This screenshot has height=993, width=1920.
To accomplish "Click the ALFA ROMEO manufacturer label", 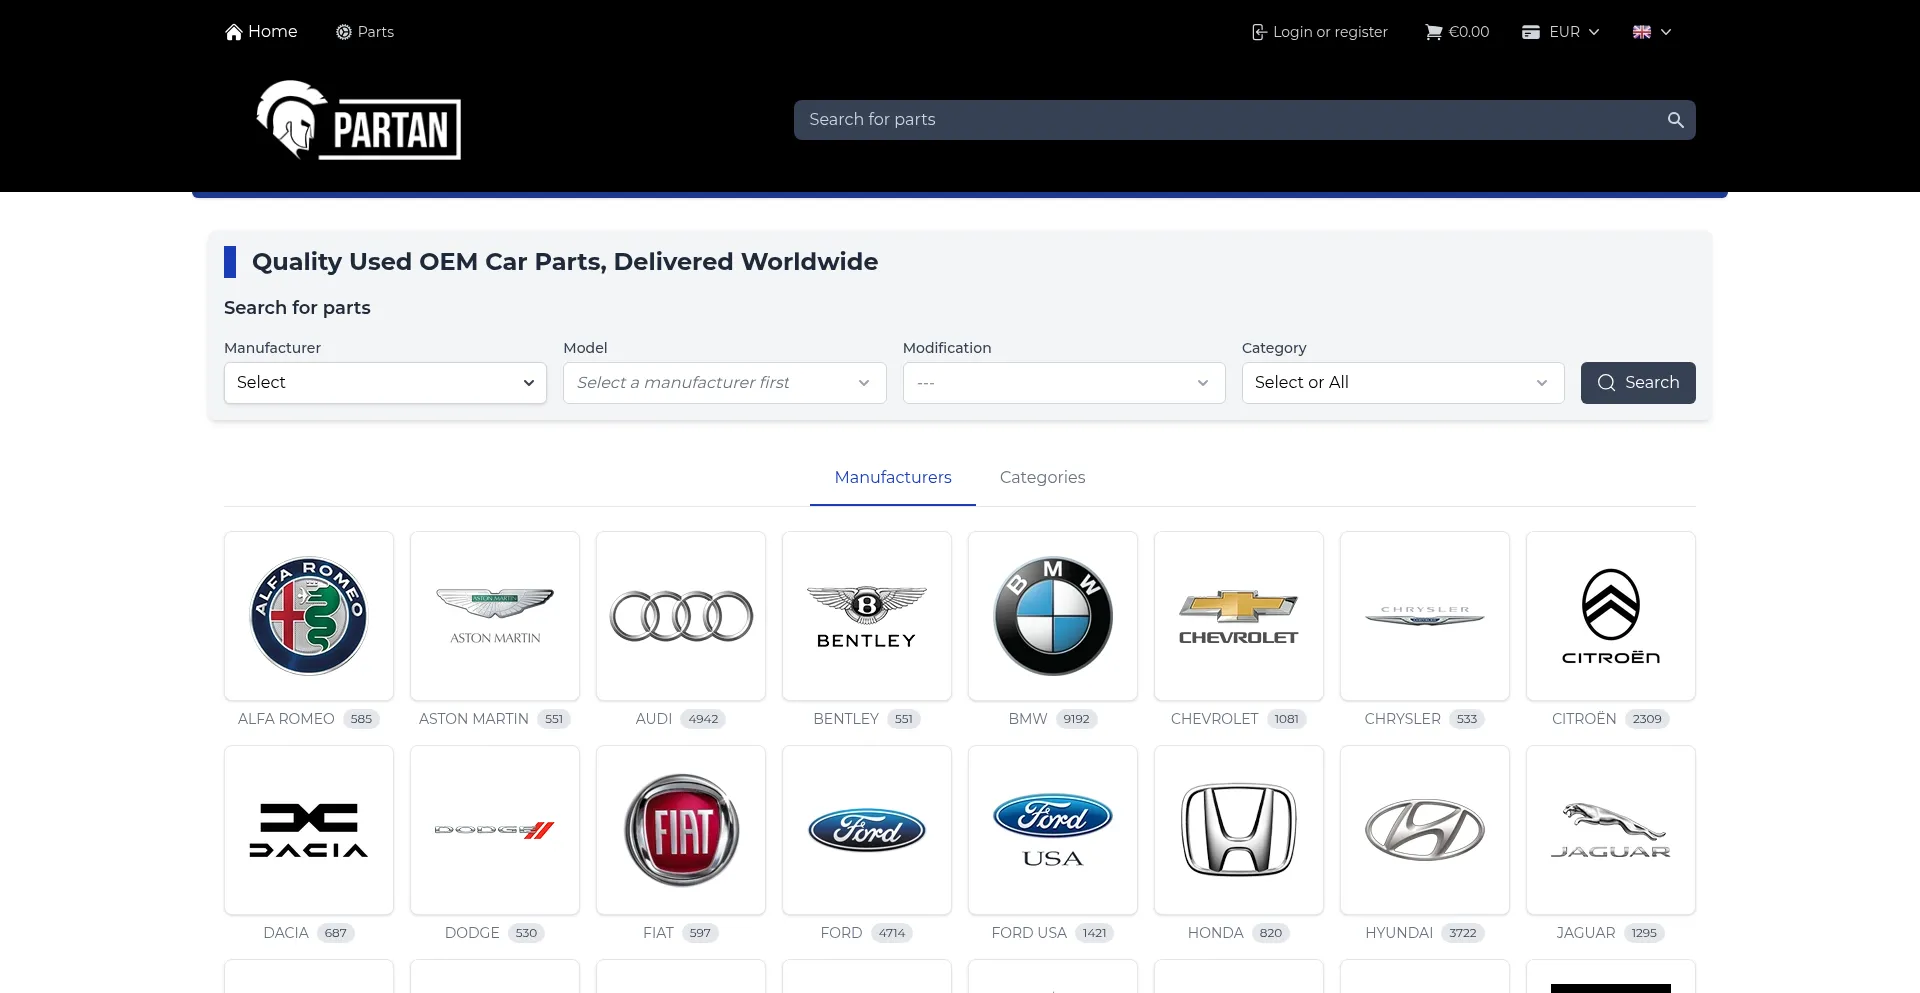I will (x=286, y=719).
